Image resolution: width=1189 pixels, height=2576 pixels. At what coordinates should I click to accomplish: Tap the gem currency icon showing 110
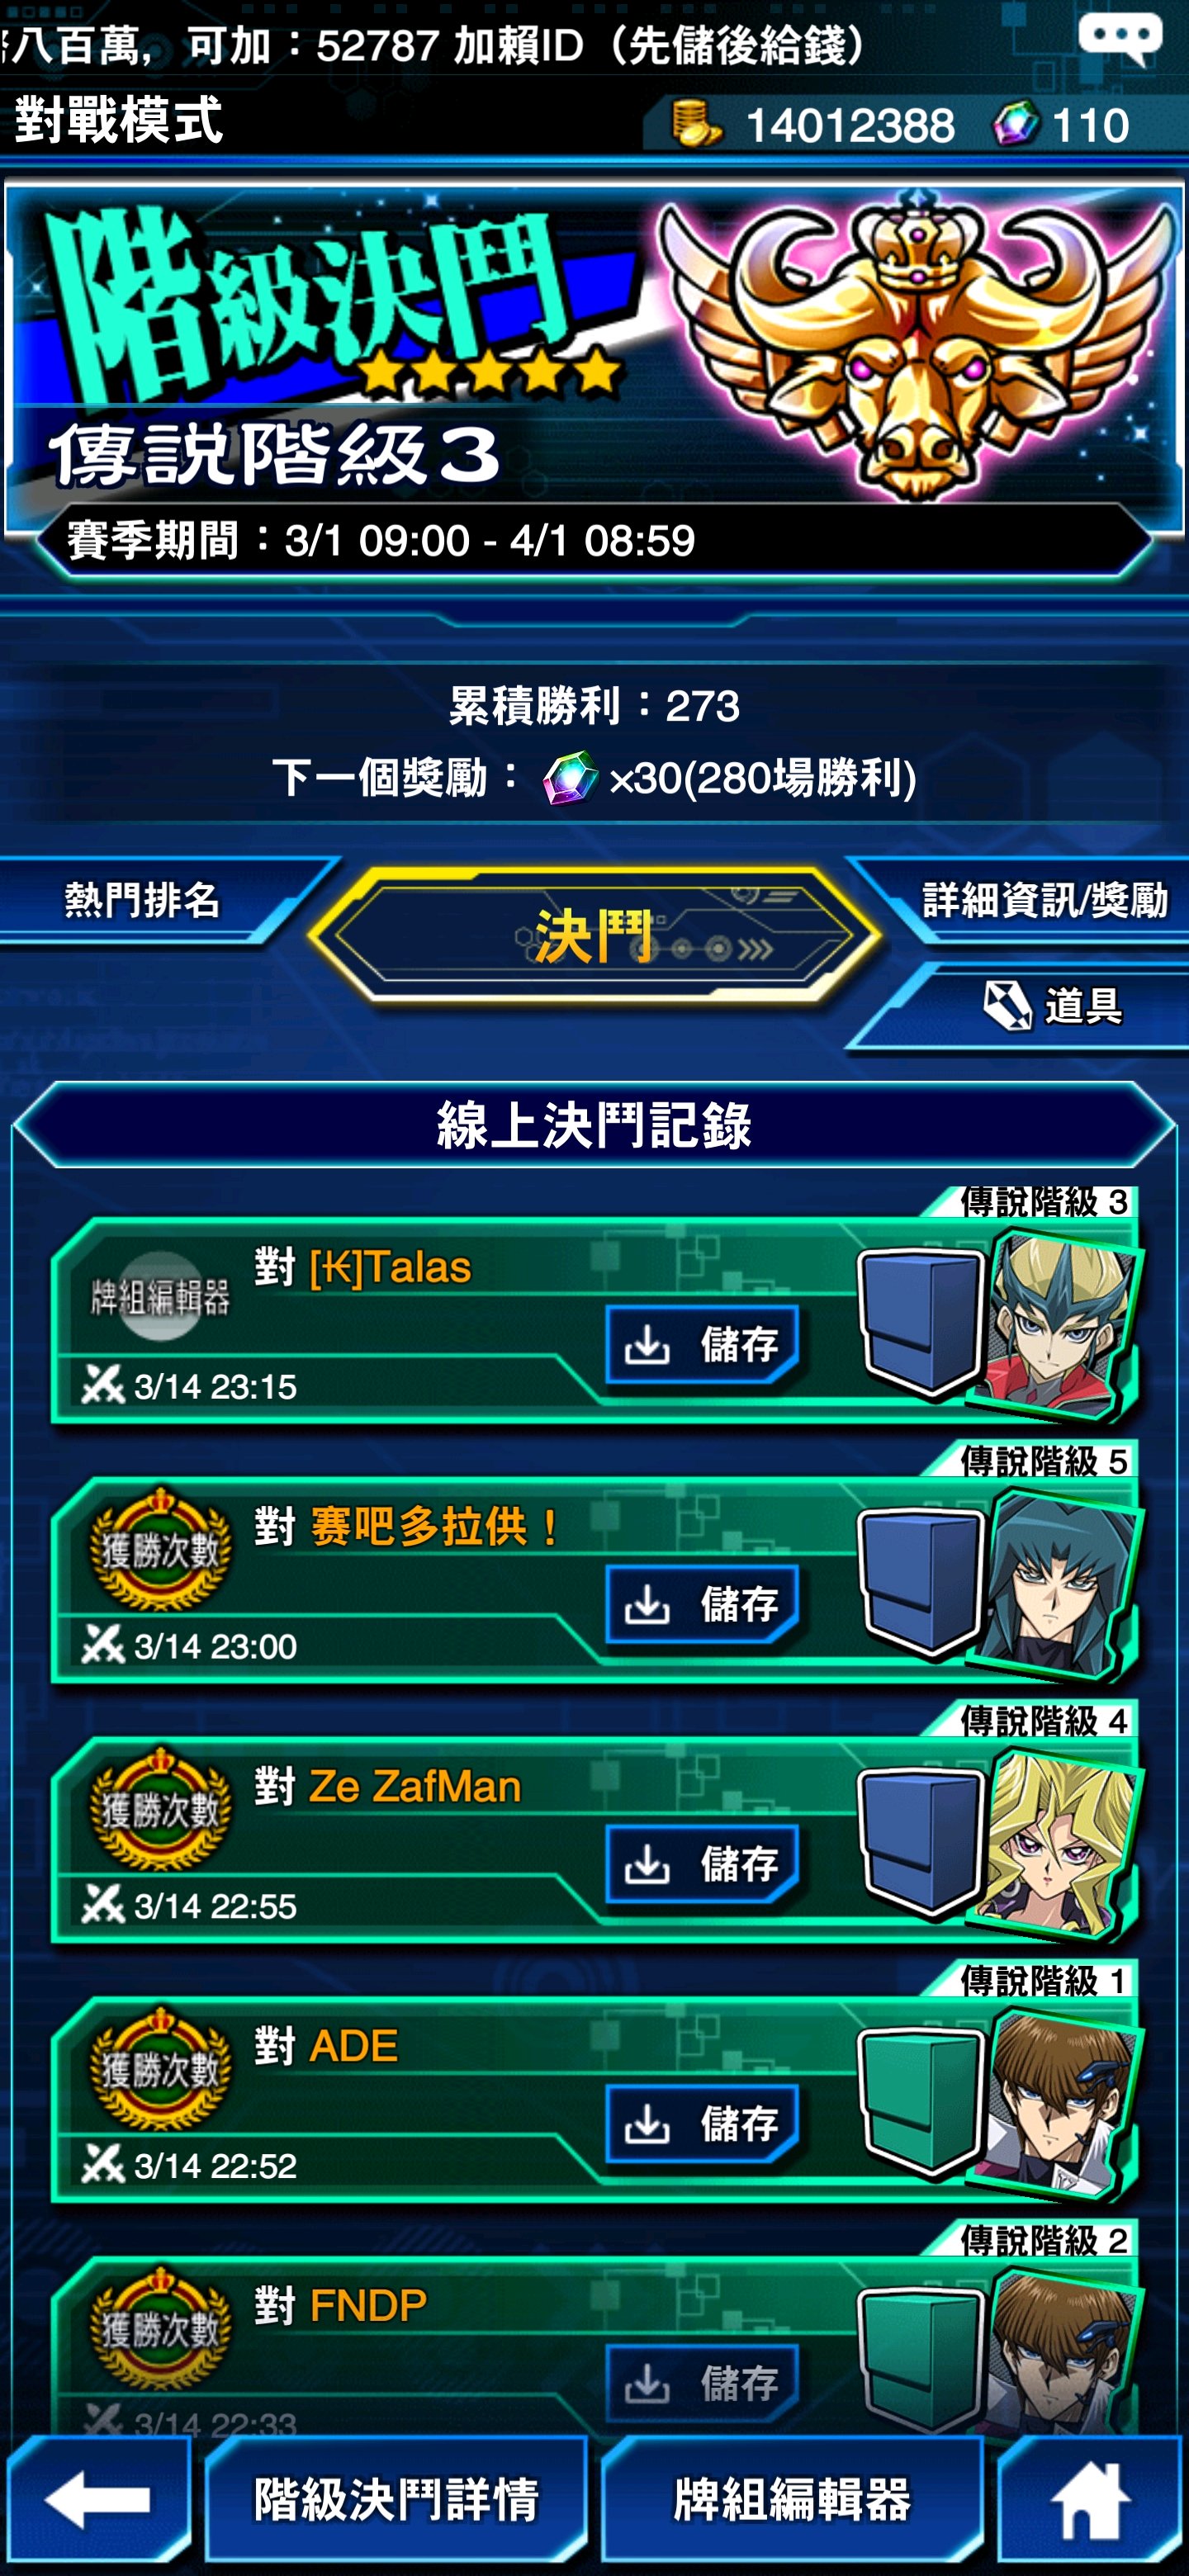pyautogui.click(x=1016, y=125)
